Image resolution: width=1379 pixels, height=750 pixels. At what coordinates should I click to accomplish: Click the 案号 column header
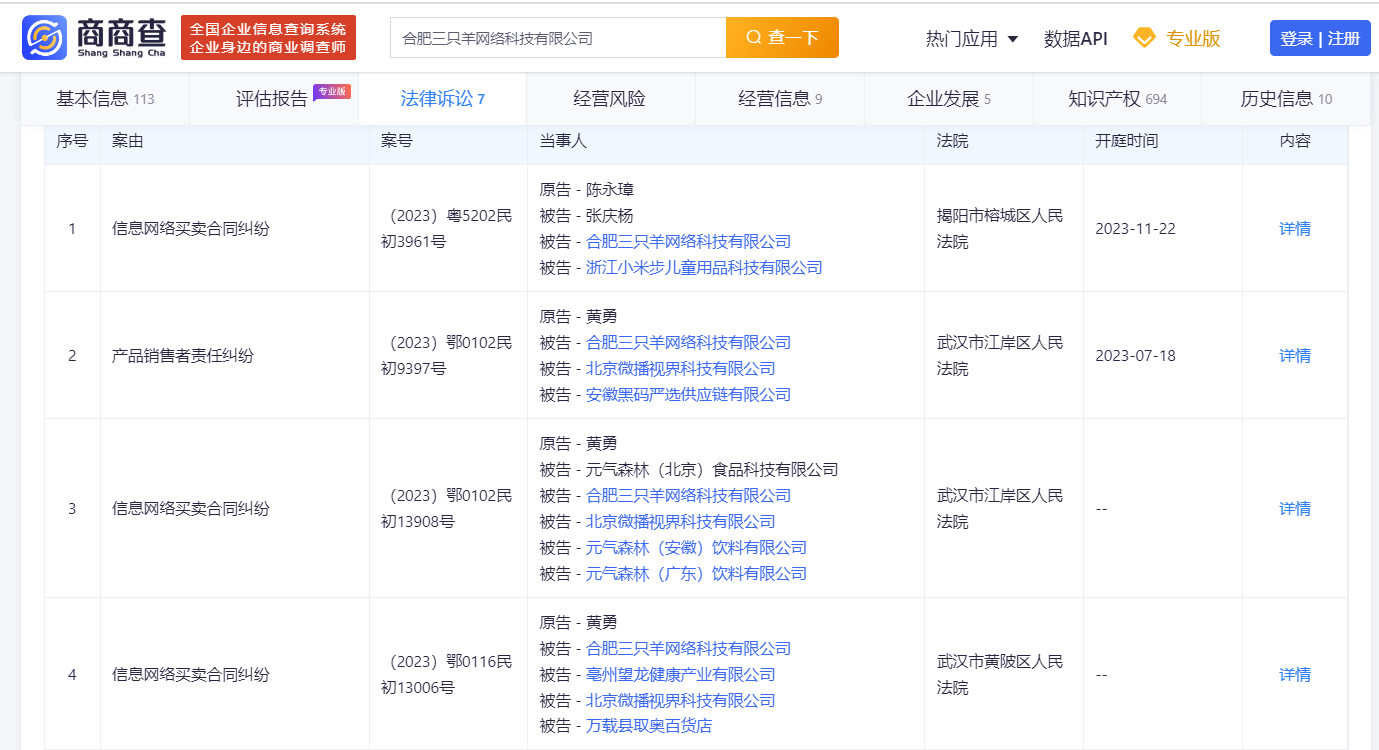tap(397, 141)
